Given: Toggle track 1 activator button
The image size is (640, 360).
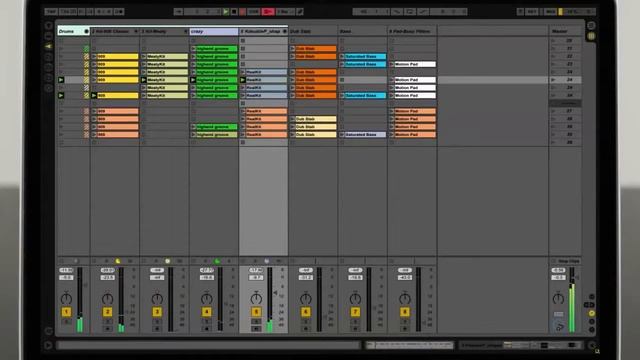Looking at the screenshot, I should pos(66,312).
